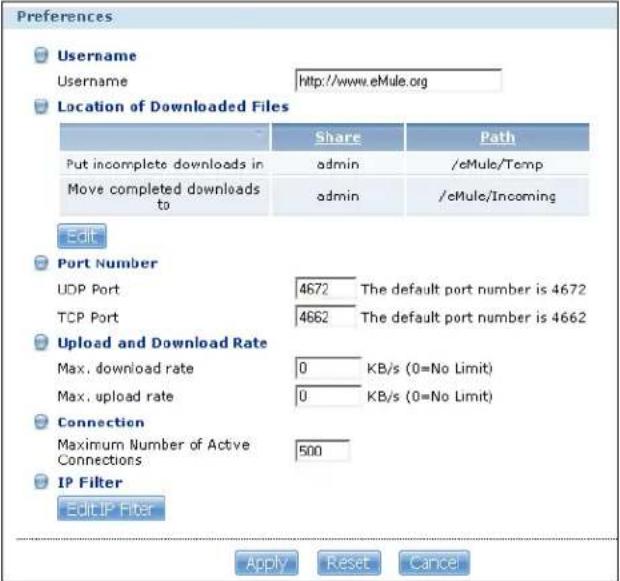Click the Connection section heading
The image size is (620, 581).
(101, 422)
